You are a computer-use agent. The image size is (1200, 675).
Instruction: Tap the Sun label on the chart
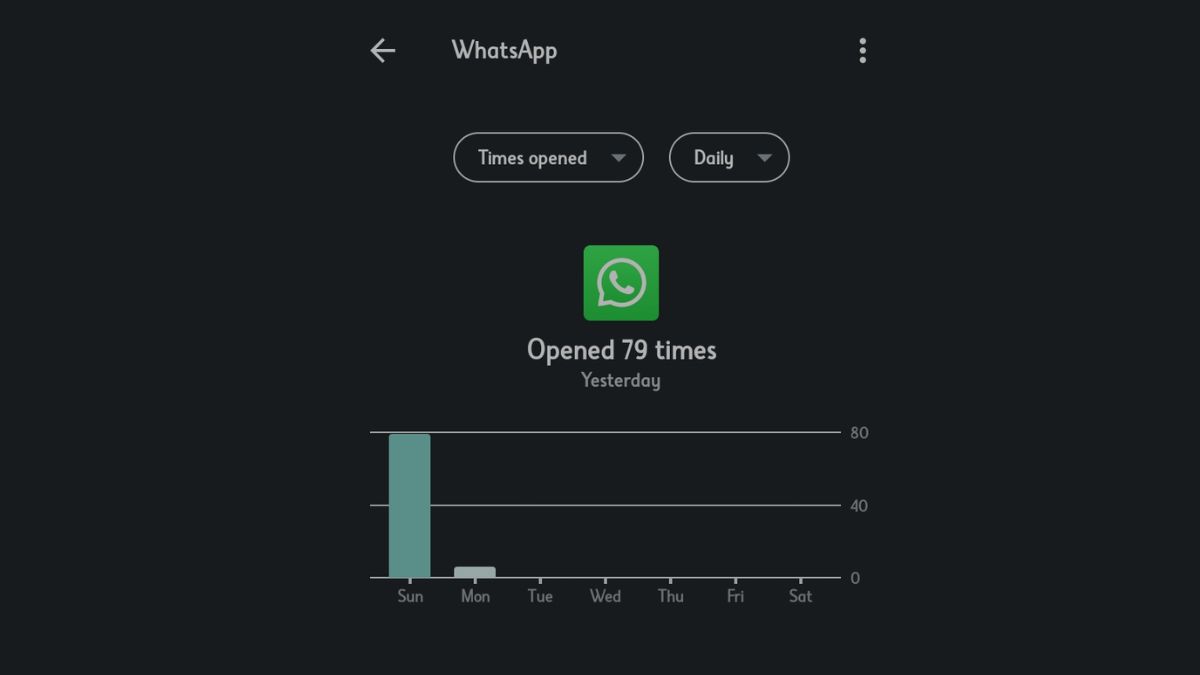point(410,596)
